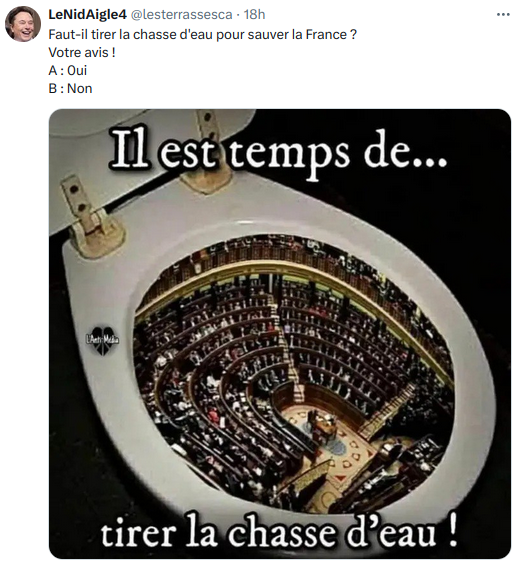Viewport: 518px width, 566px height.
Task: Visit the @lesterrassesca handle profile
Action: [x=181, y=14]
